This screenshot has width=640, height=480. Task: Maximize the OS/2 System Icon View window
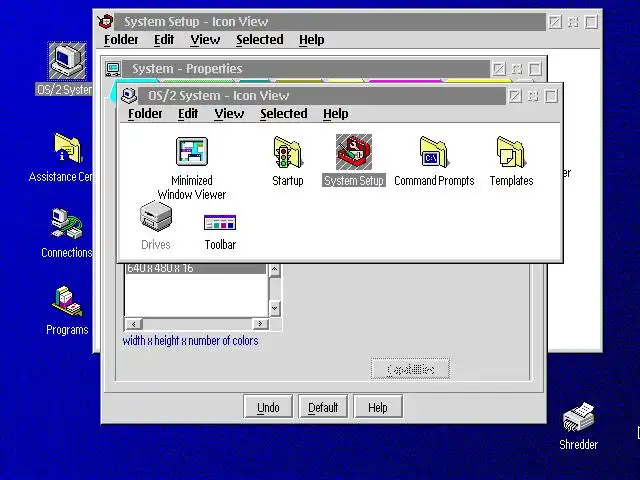(x=551, y=96)
